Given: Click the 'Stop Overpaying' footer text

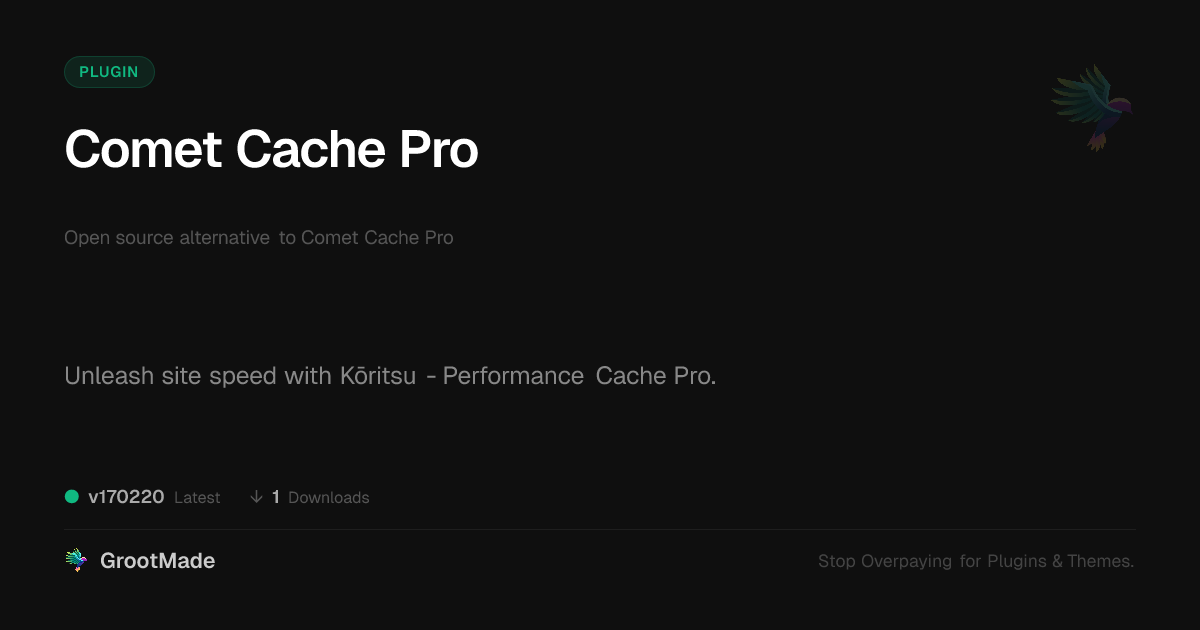Looking at the screenshot, I should pyautogui.click(x=885, y=562).
